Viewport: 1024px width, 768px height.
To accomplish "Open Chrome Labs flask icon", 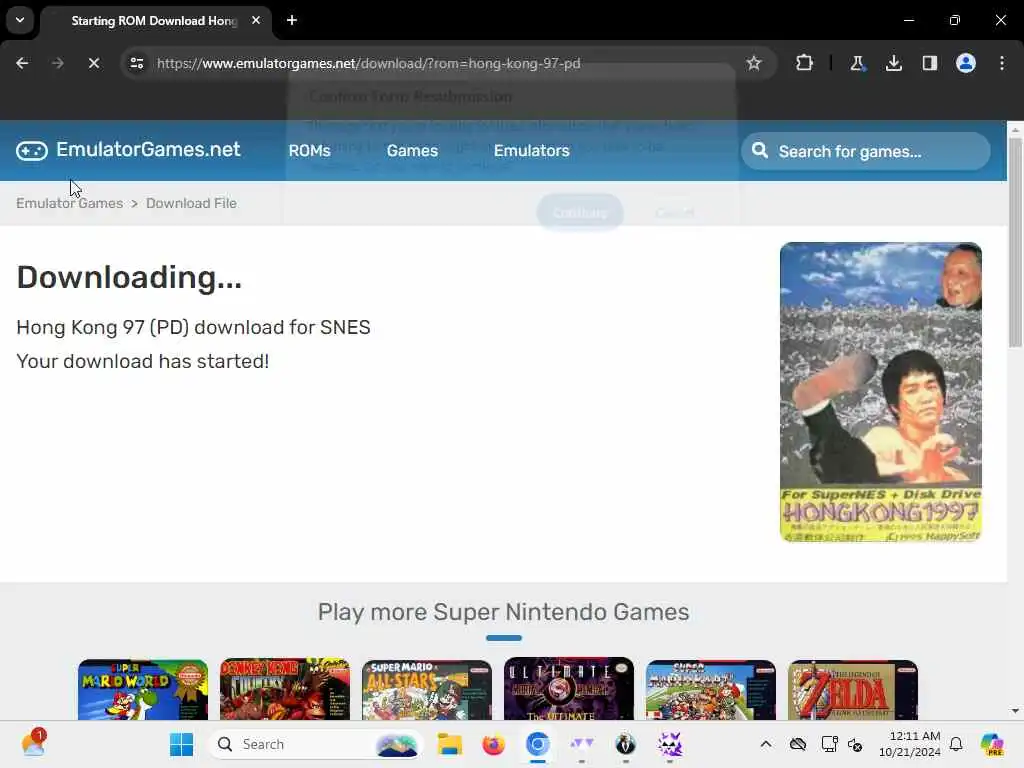I will (x=857, y=63).
